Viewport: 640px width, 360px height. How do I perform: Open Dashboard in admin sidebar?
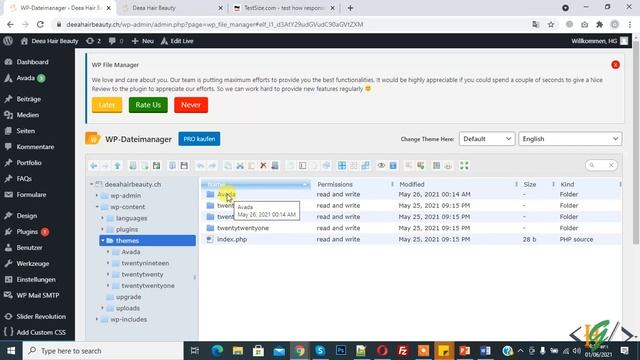[32, 62]
